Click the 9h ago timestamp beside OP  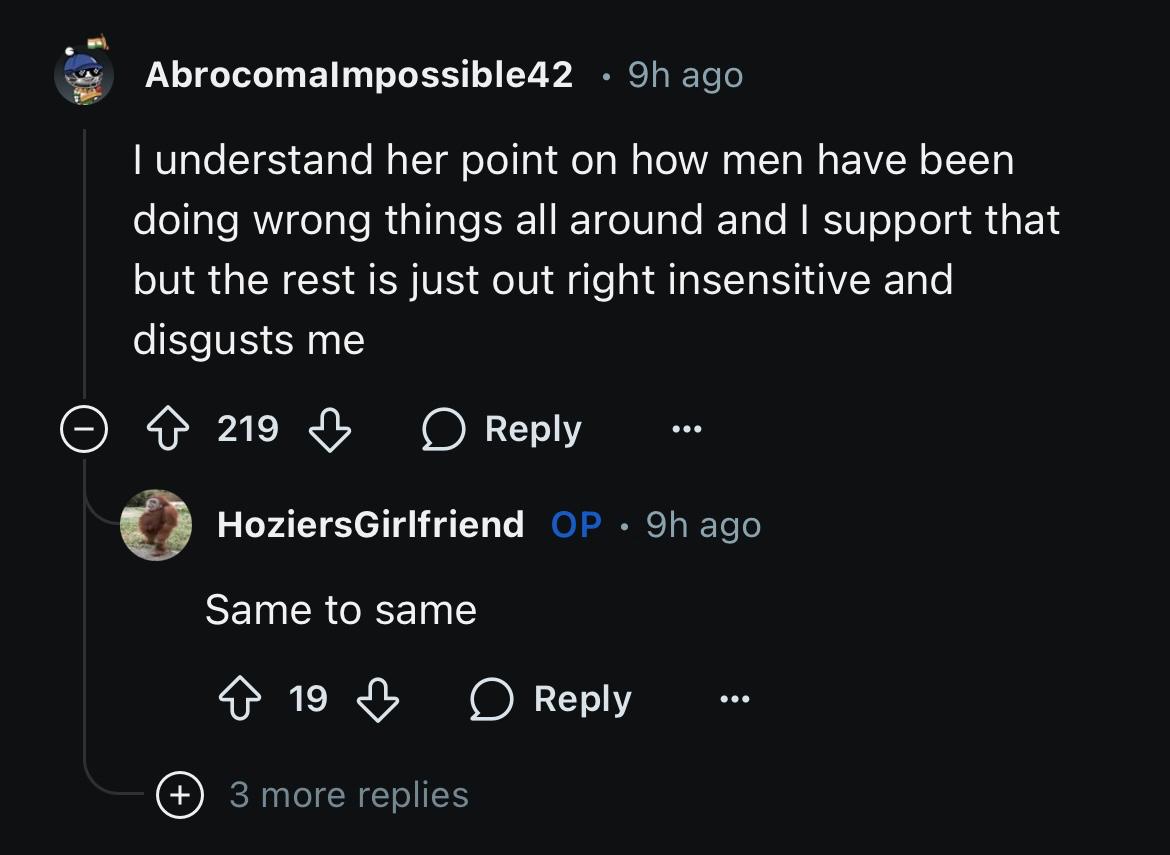(704, 524)
